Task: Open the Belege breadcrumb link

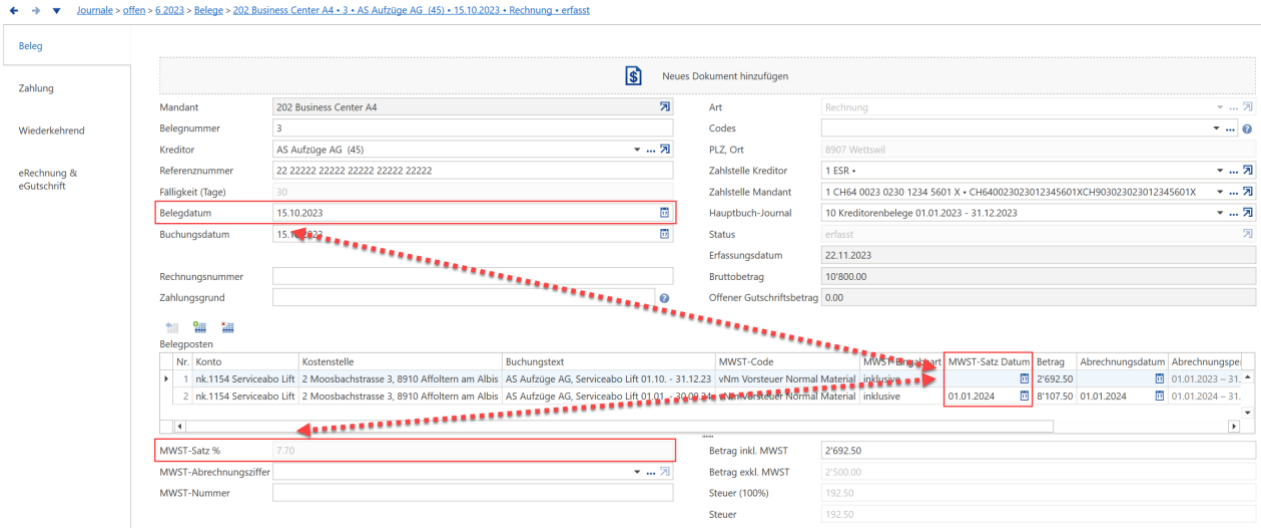Action: (211, 9)
